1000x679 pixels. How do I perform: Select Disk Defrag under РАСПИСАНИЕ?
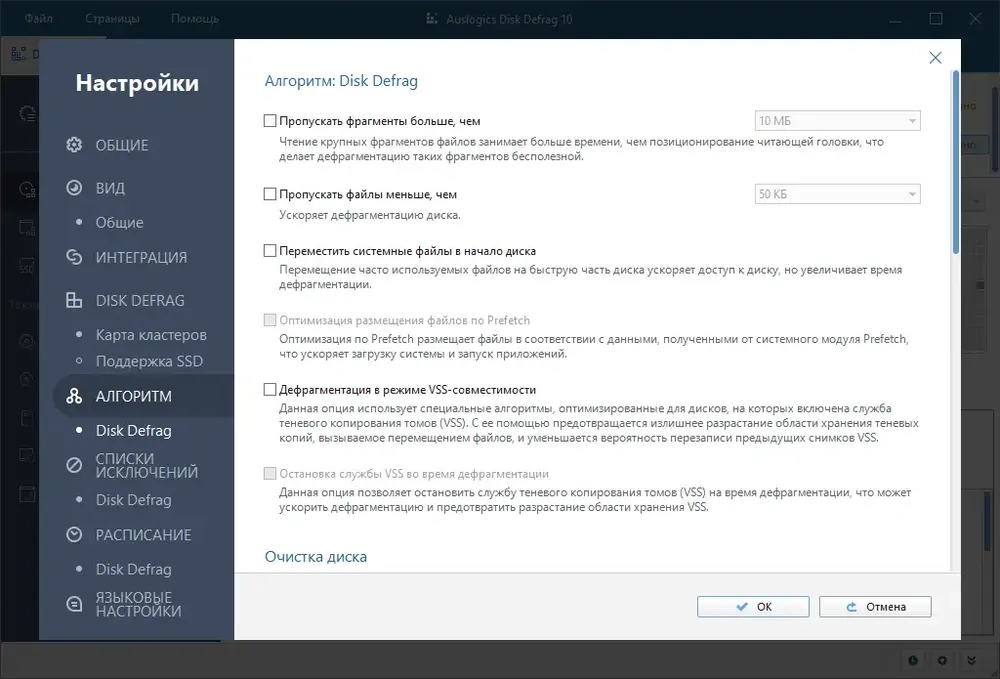tap(133, 569)
